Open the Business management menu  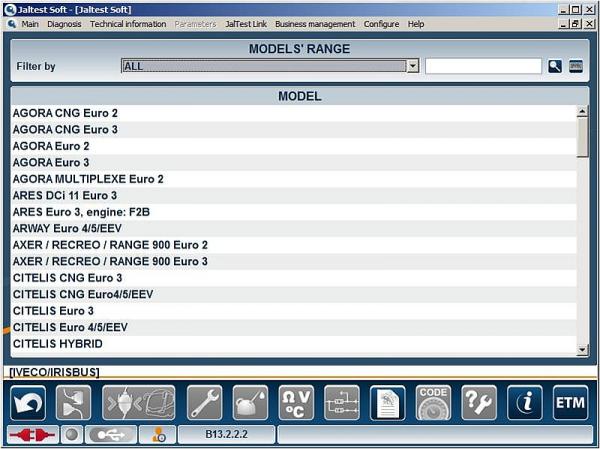(x=315, y=24)
